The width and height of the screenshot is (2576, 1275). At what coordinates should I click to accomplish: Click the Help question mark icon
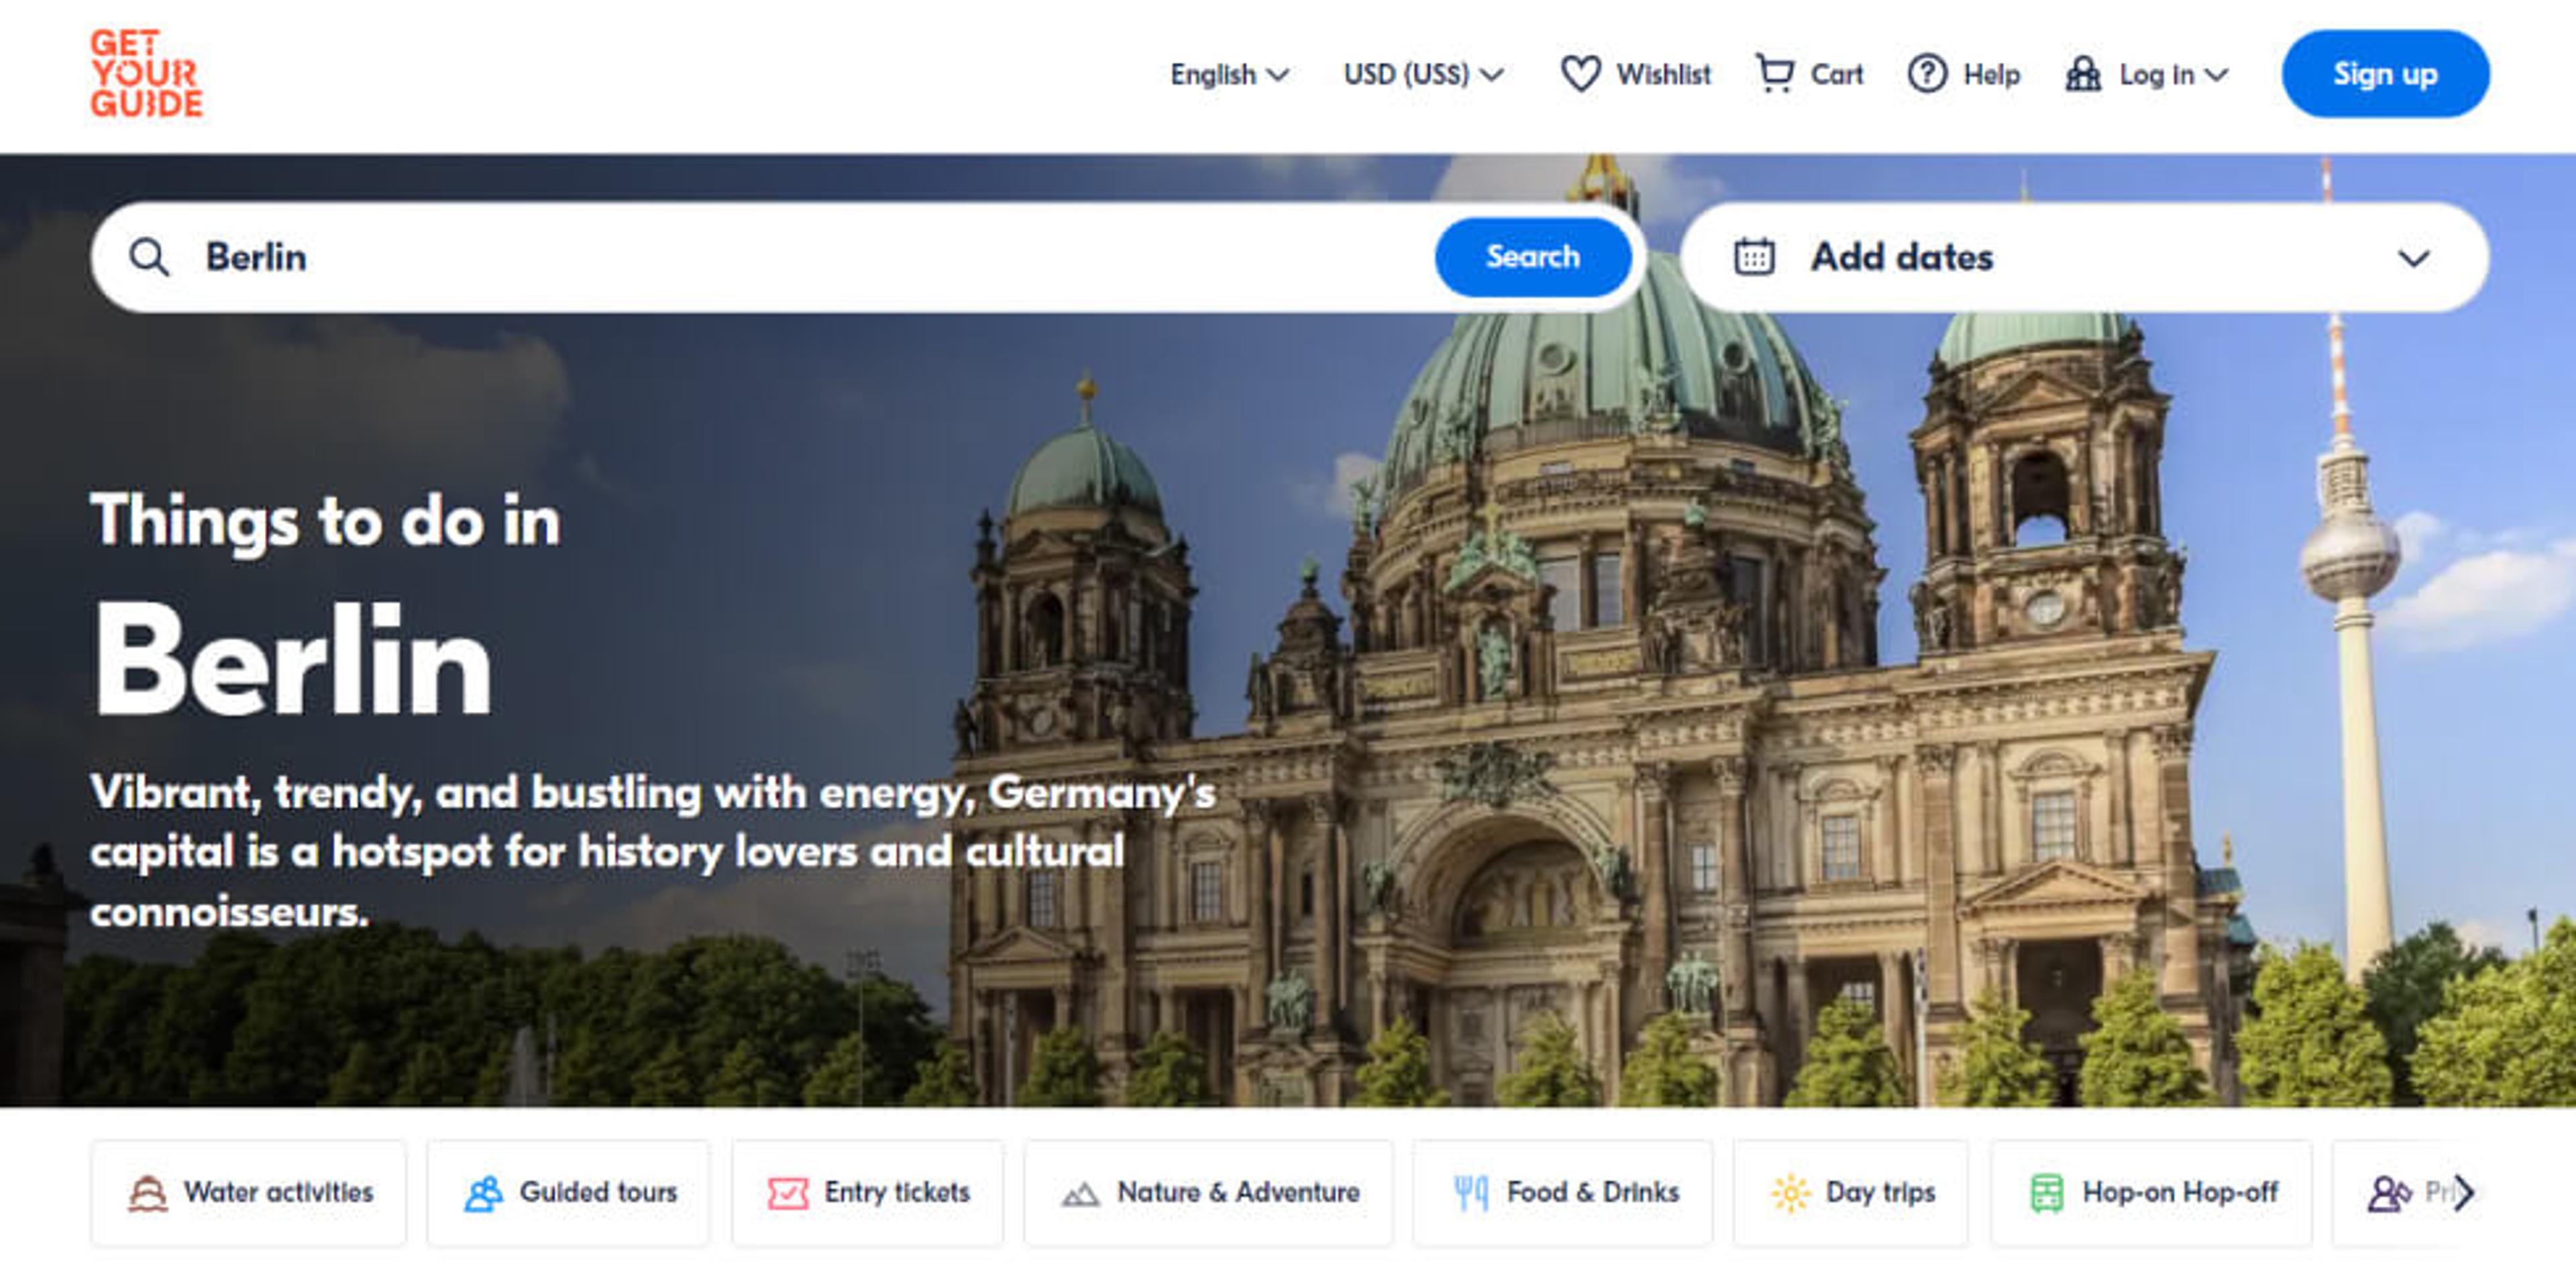pos(1927,74)
